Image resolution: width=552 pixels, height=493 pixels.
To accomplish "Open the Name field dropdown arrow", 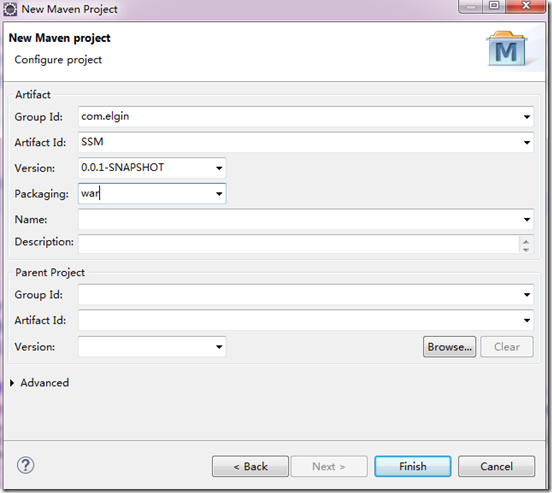I will pyautogui.click(x=527, y=219).
